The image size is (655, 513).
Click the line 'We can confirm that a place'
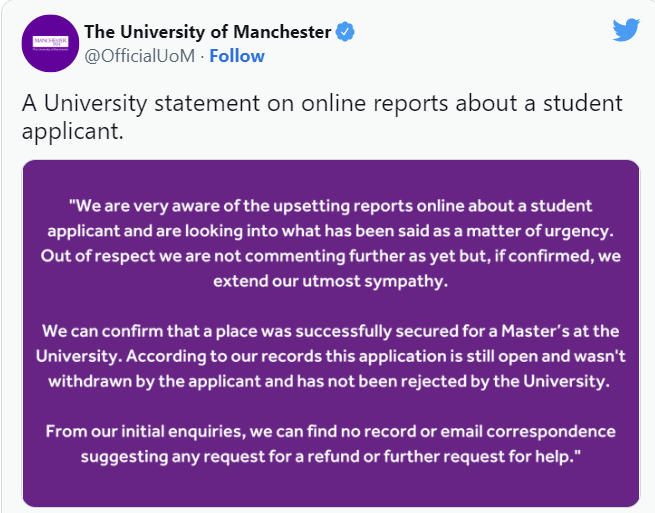[330, 331]
